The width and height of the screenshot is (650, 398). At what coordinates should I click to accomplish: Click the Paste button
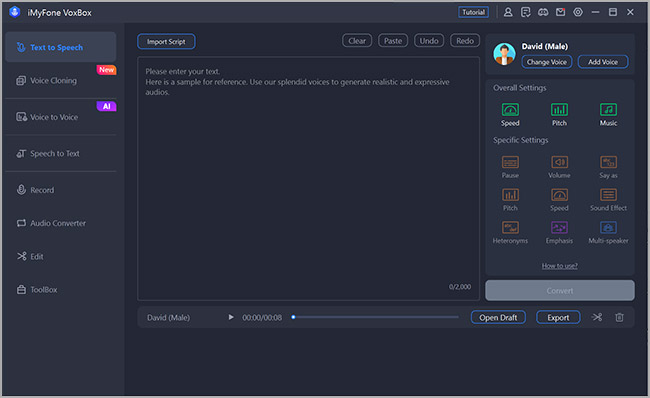(393, 41)
